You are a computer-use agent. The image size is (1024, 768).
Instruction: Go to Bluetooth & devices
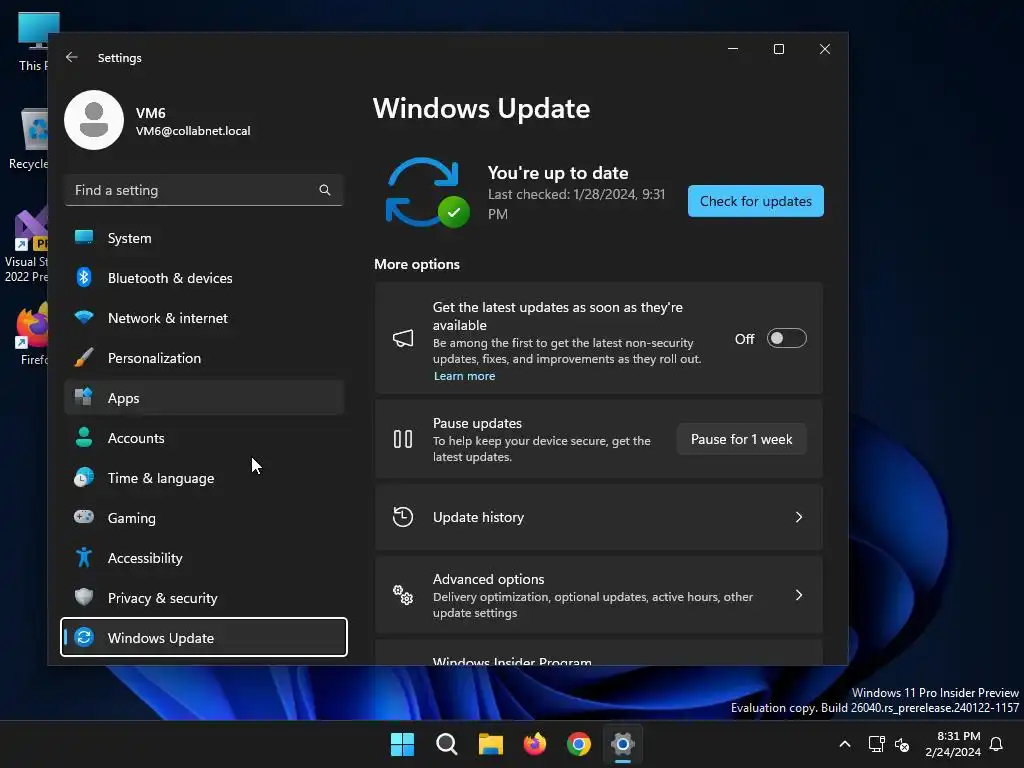(x=204, y=278)
